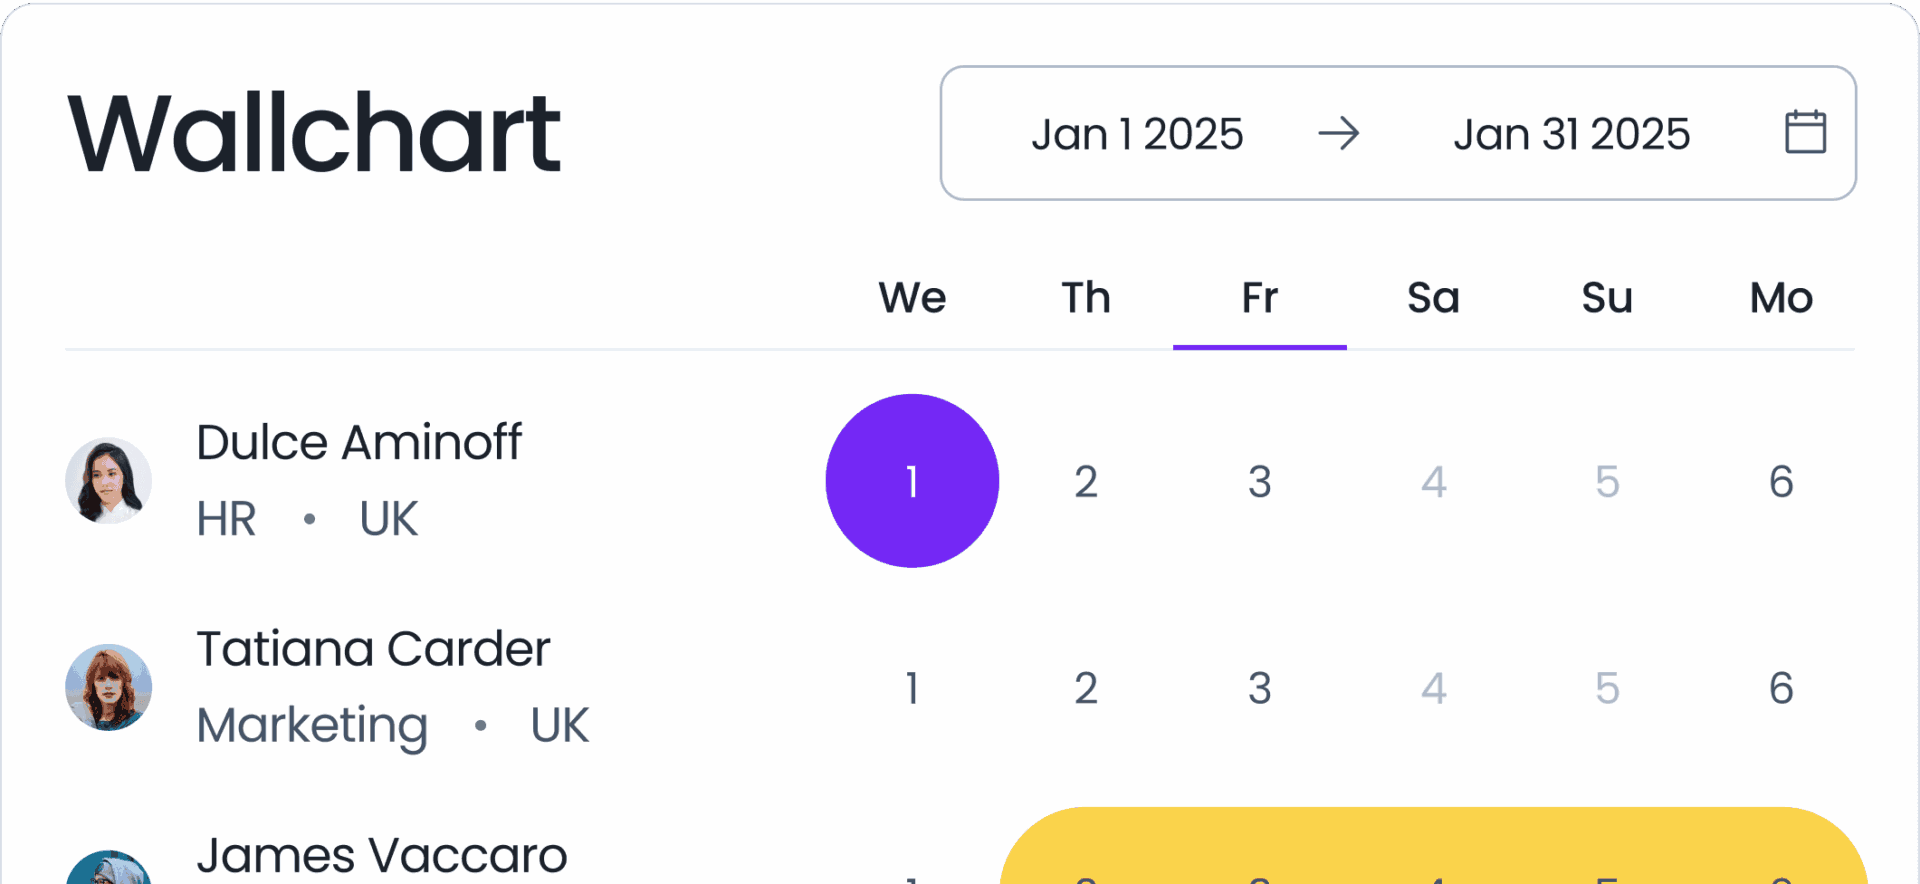Click James Vaccaro's yellow leave bar
The height and width of the screenshot is (884, 1920).
1433,848
